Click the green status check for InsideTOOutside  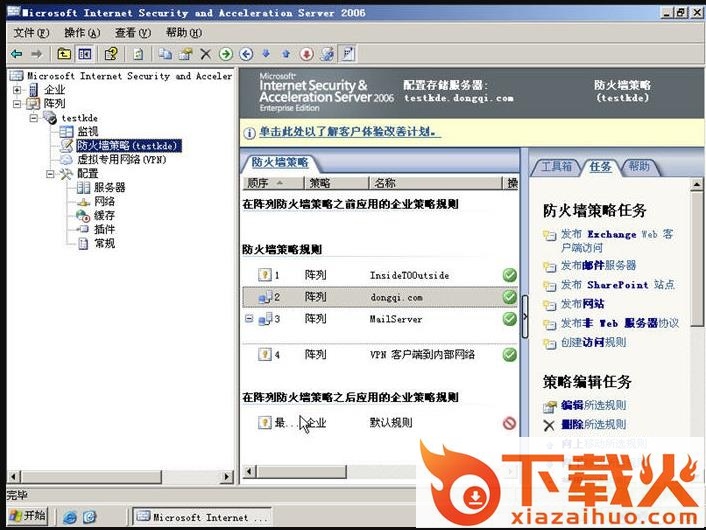click(509, 275)
